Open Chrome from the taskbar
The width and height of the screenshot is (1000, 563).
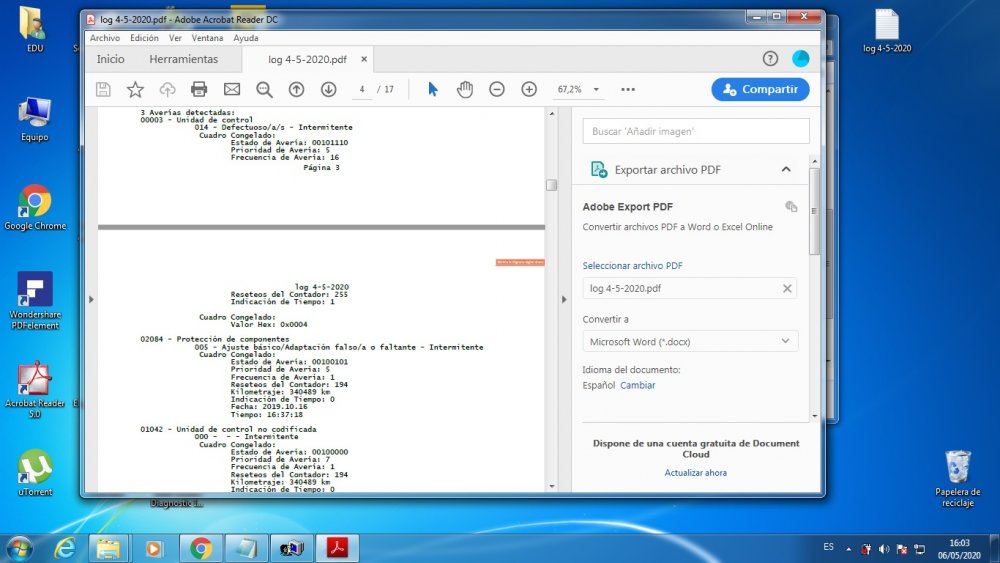pos(200,548)
